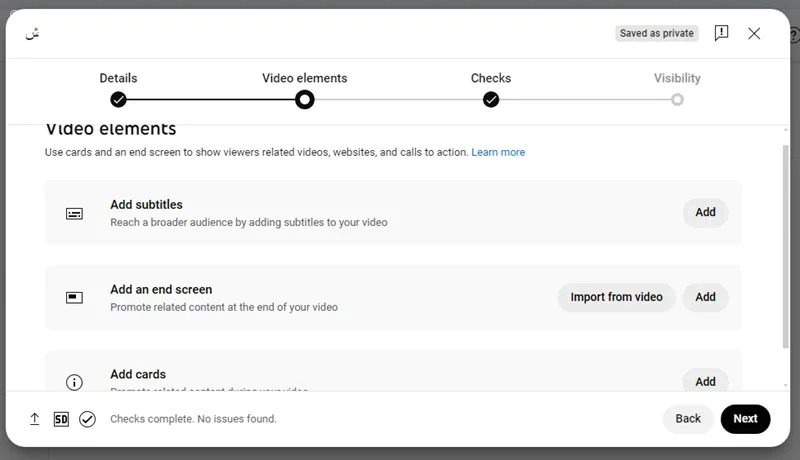This screenshot has height=460, width=800.
Task: Click the dialog's vertical scrollbar
Action: (786, 247)
